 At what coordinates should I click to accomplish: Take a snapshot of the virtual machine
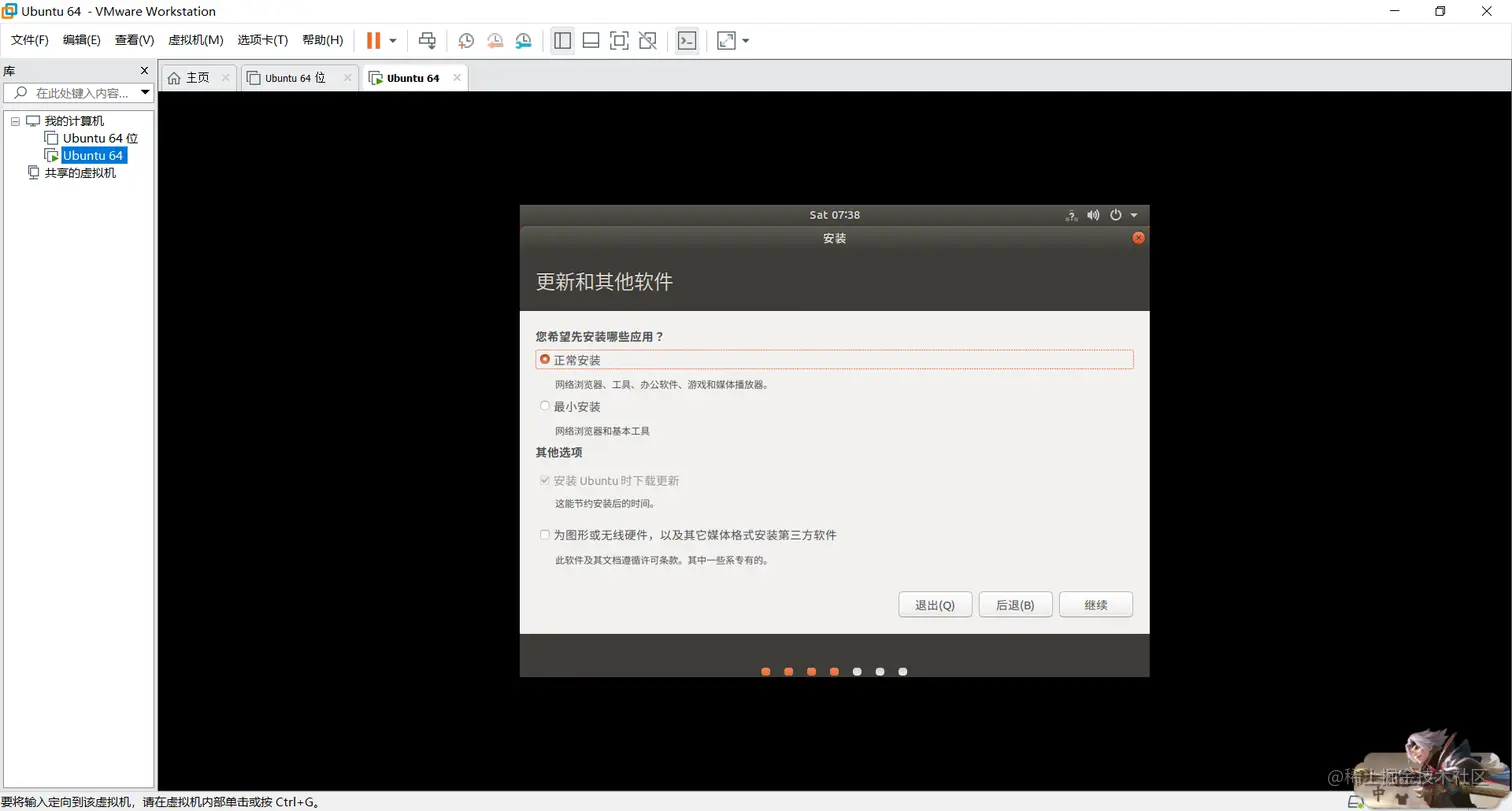pos(466,41)
